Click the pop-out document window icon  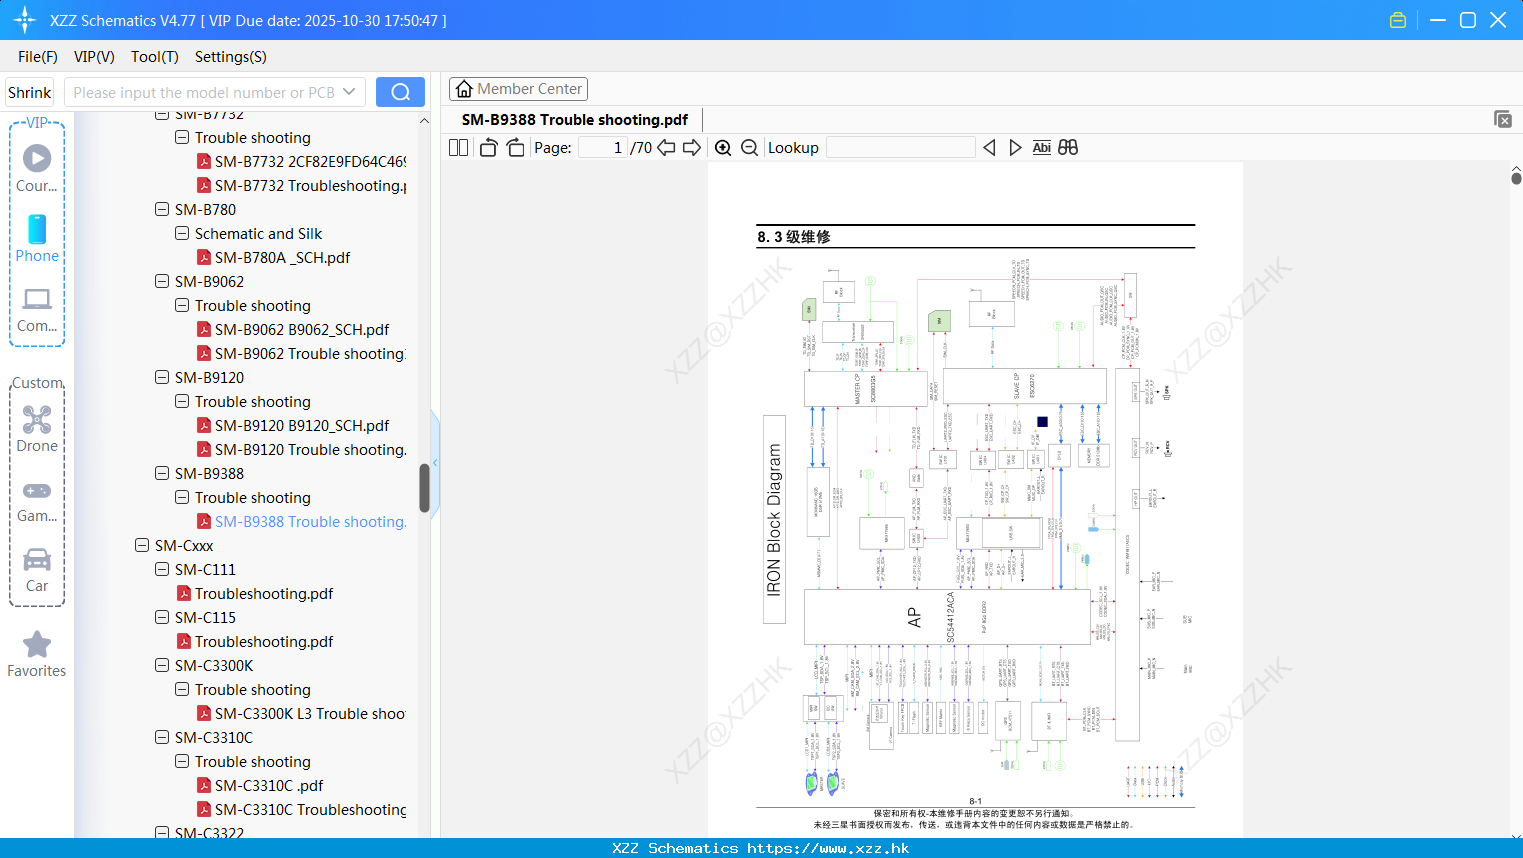coord(1503,119)
